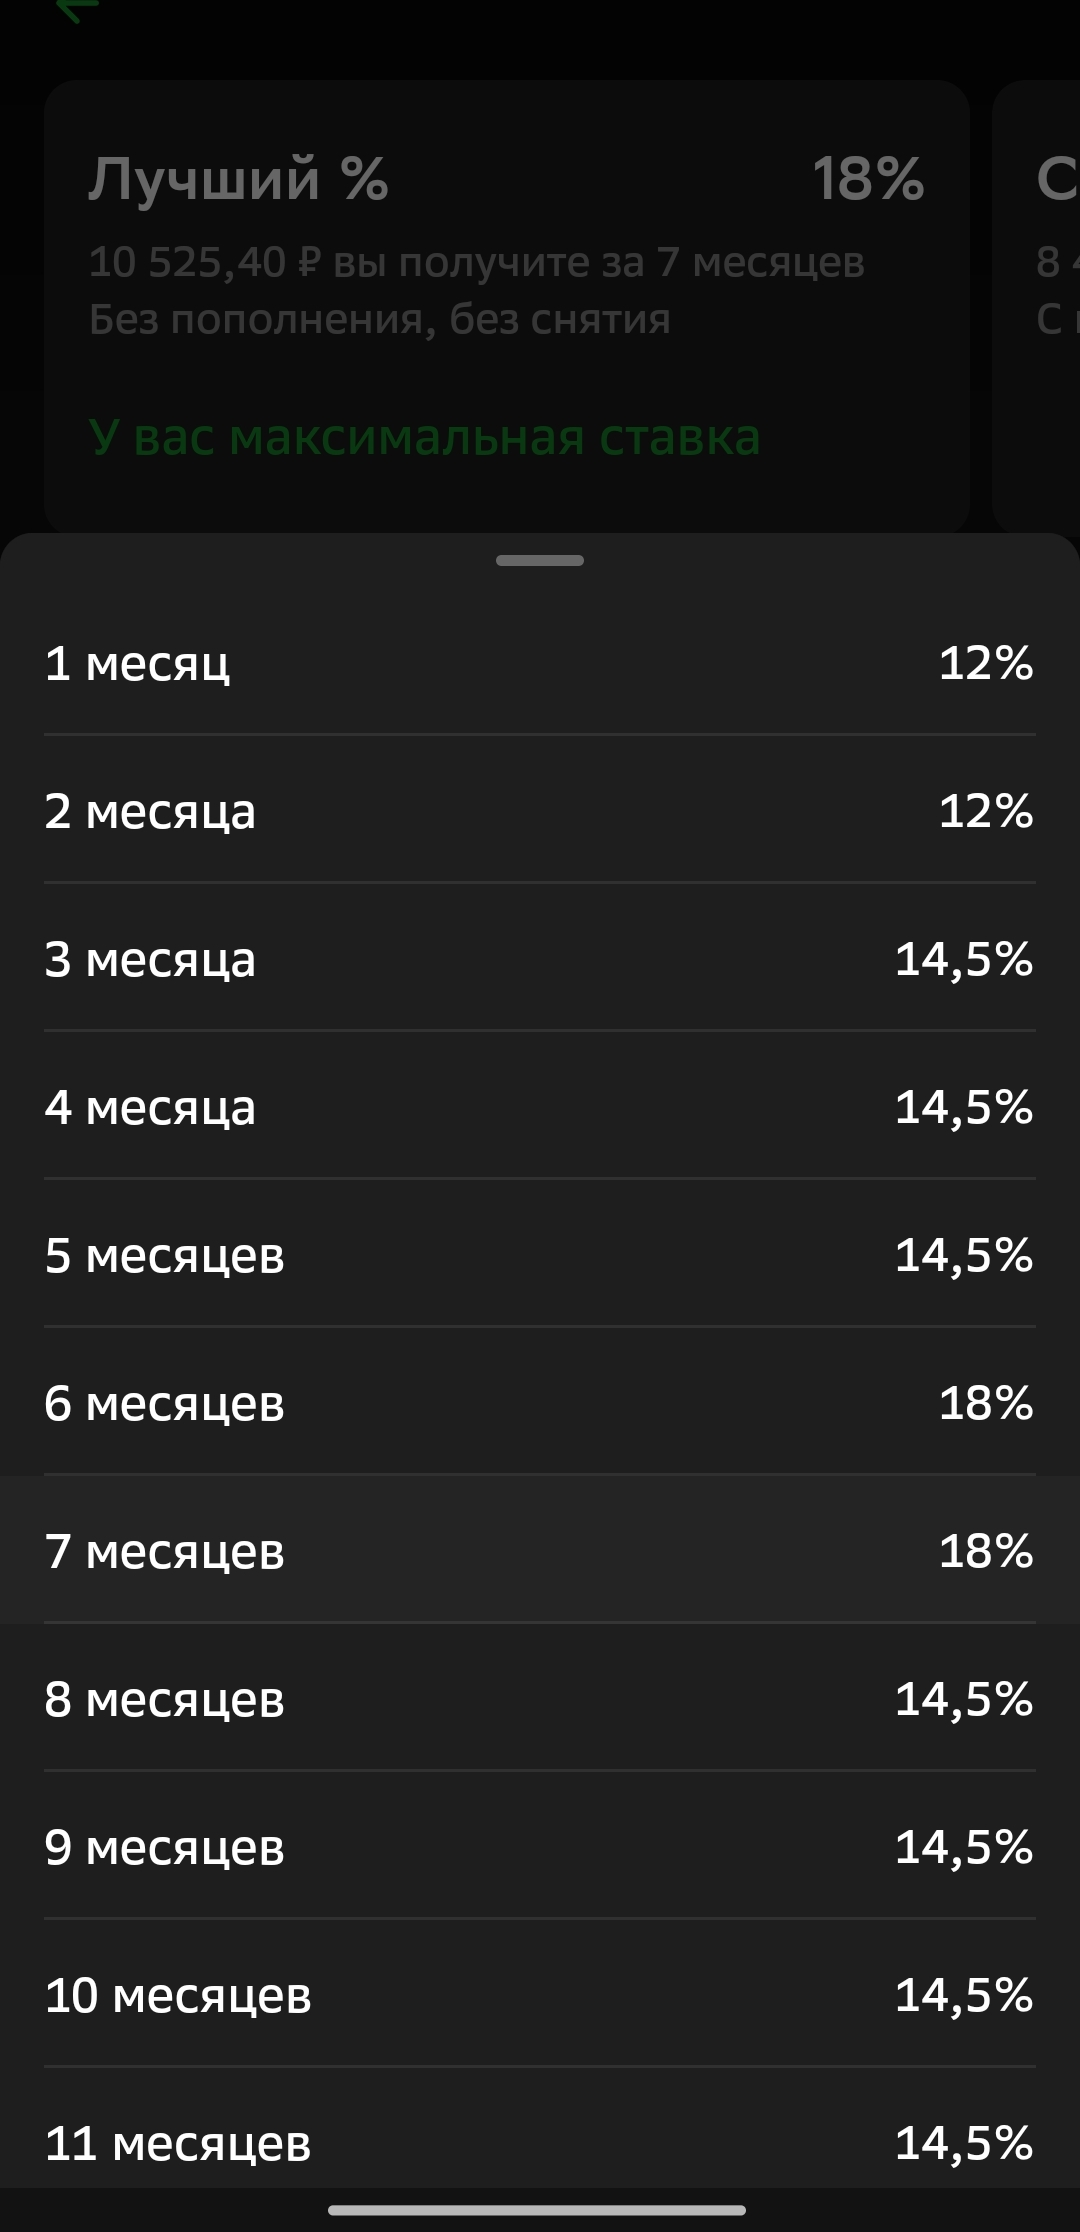Pick the 6 месяцев term at 18%
Screen dimensions: 1080x2232
pyautogui.click(x=540, y=1402)
